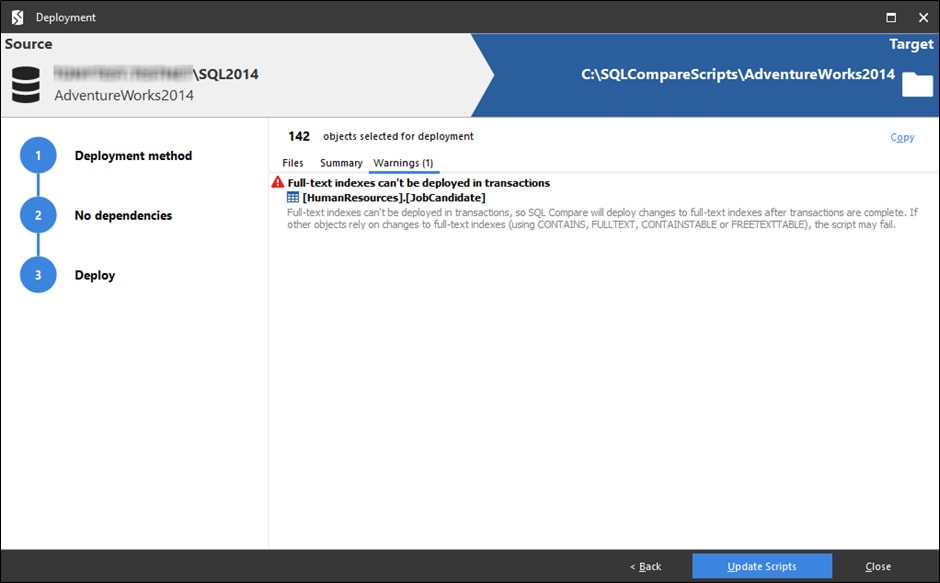Screen dimensions: 940x583
Task: Go back with the Back button
Action: point(645,566)
